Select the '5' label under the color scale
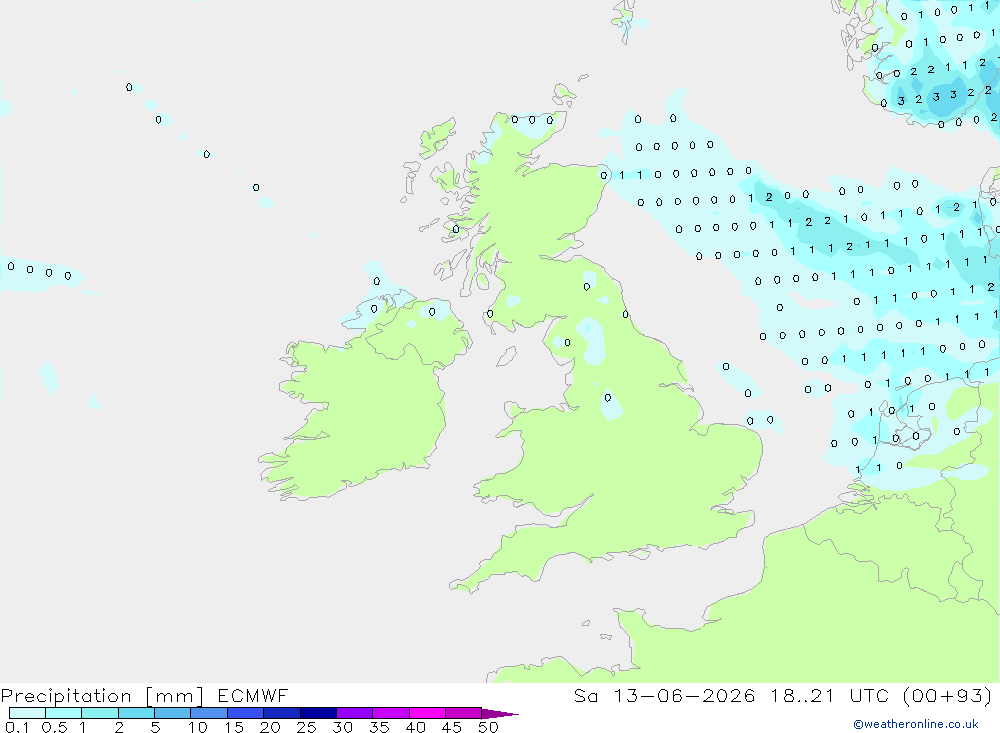Viewport: 1000px width, 733px height. click(x=155, y=727)
